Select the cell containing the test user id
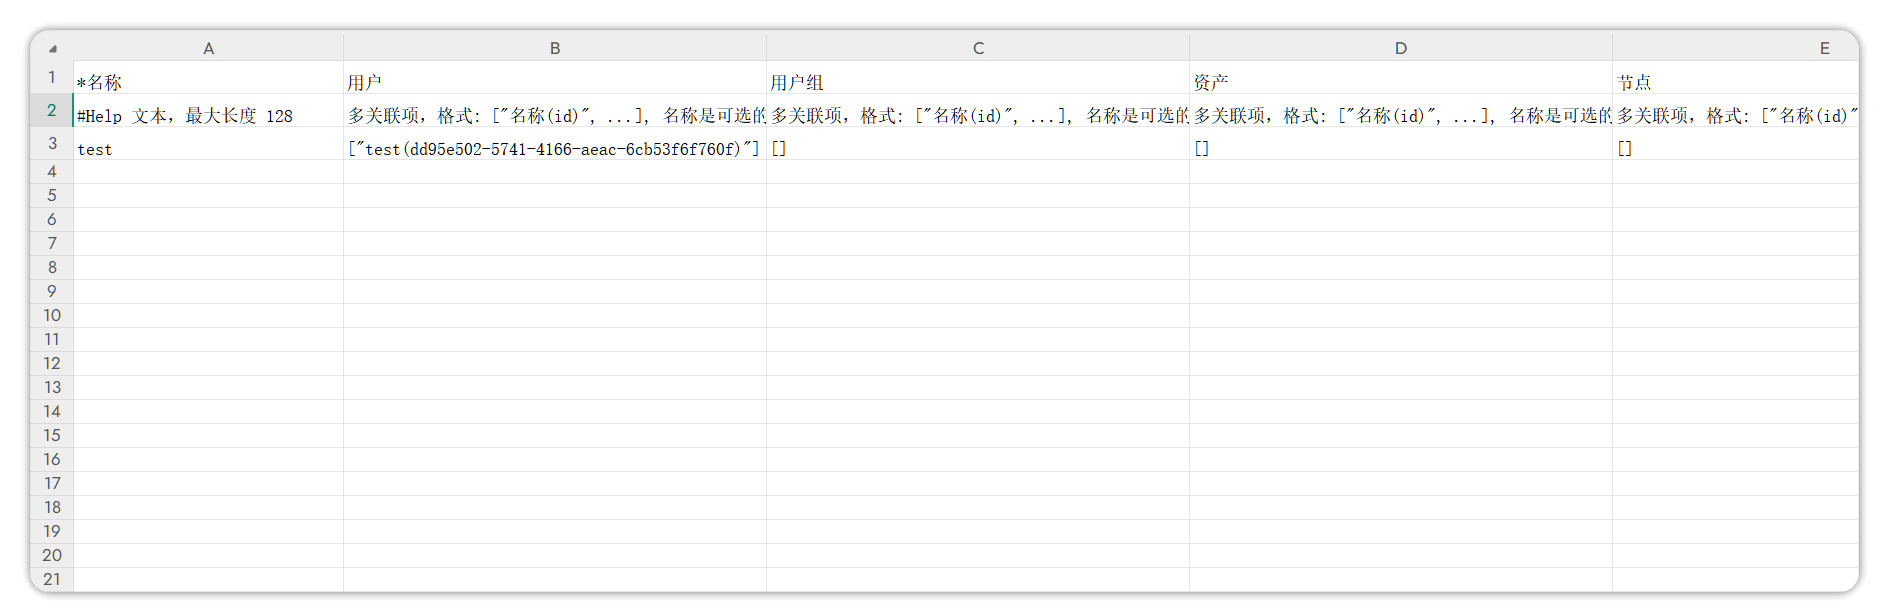 [555, 149]
